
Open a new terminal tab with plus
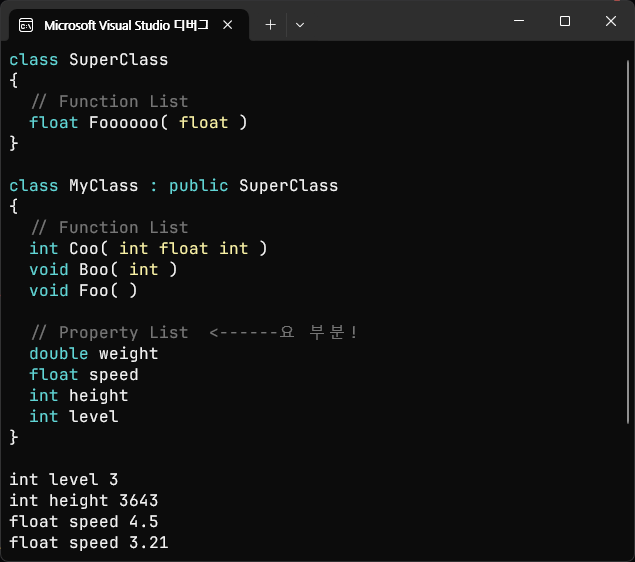tap(271, 25)
